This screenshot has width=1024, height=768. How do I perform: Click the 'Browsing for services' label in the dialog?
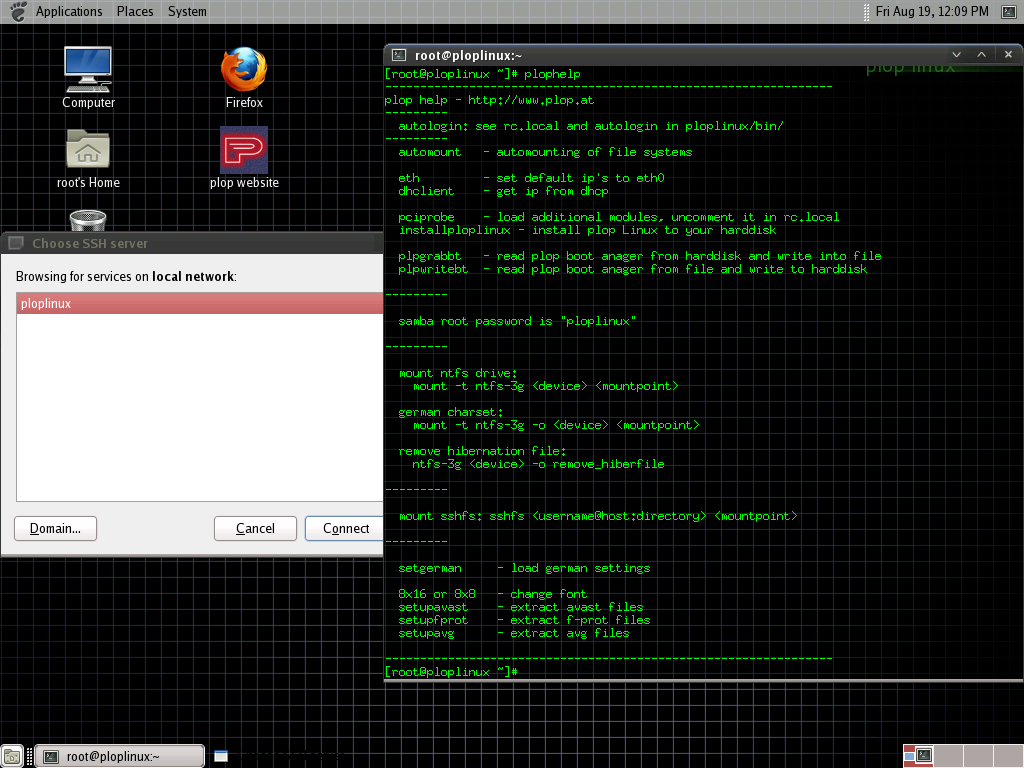(126, 276)
